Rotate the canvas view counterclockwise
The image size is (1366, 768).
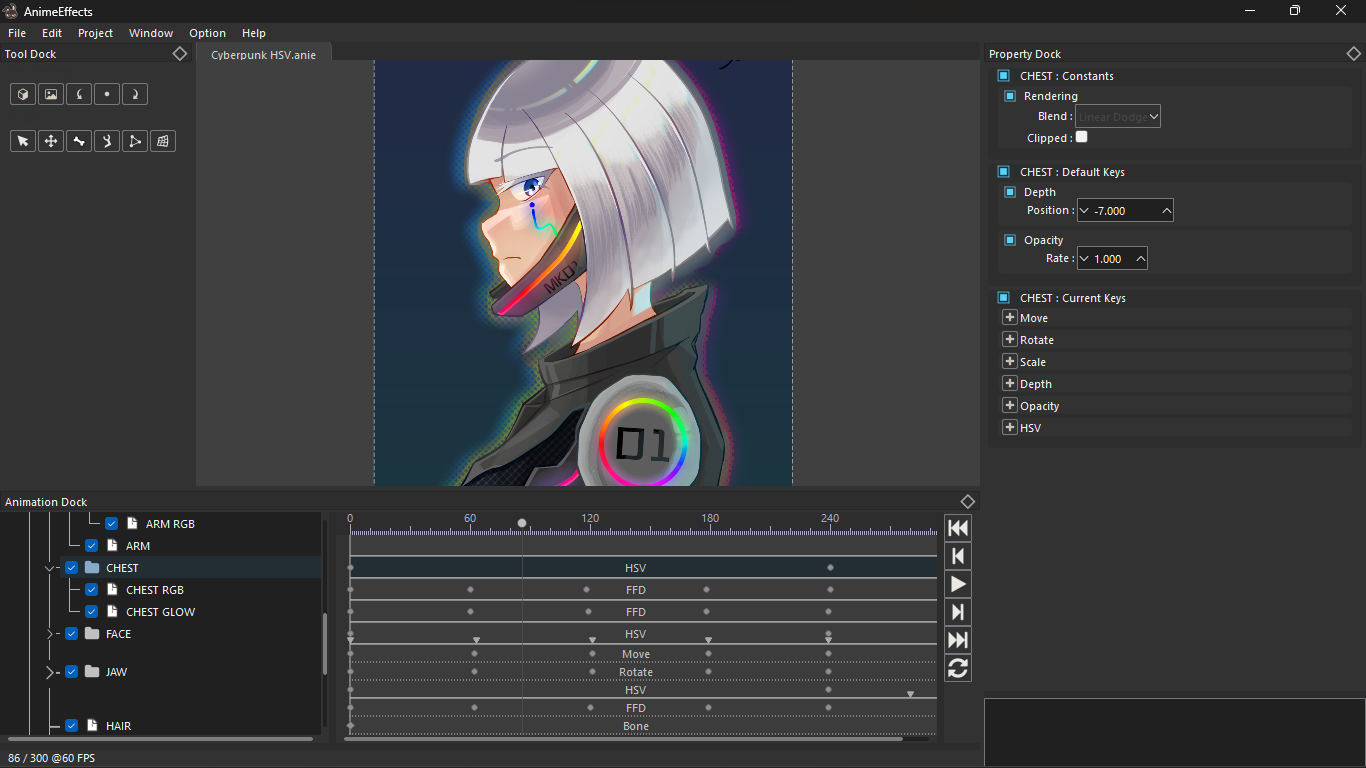click(79, 94)
